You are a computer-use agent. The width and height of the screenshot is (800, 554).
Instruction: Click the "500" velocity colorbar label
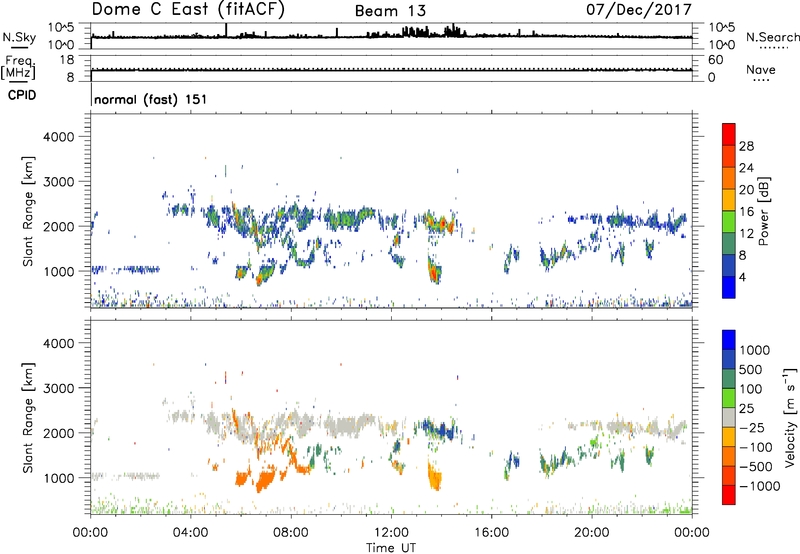click(x=751, y=369)
